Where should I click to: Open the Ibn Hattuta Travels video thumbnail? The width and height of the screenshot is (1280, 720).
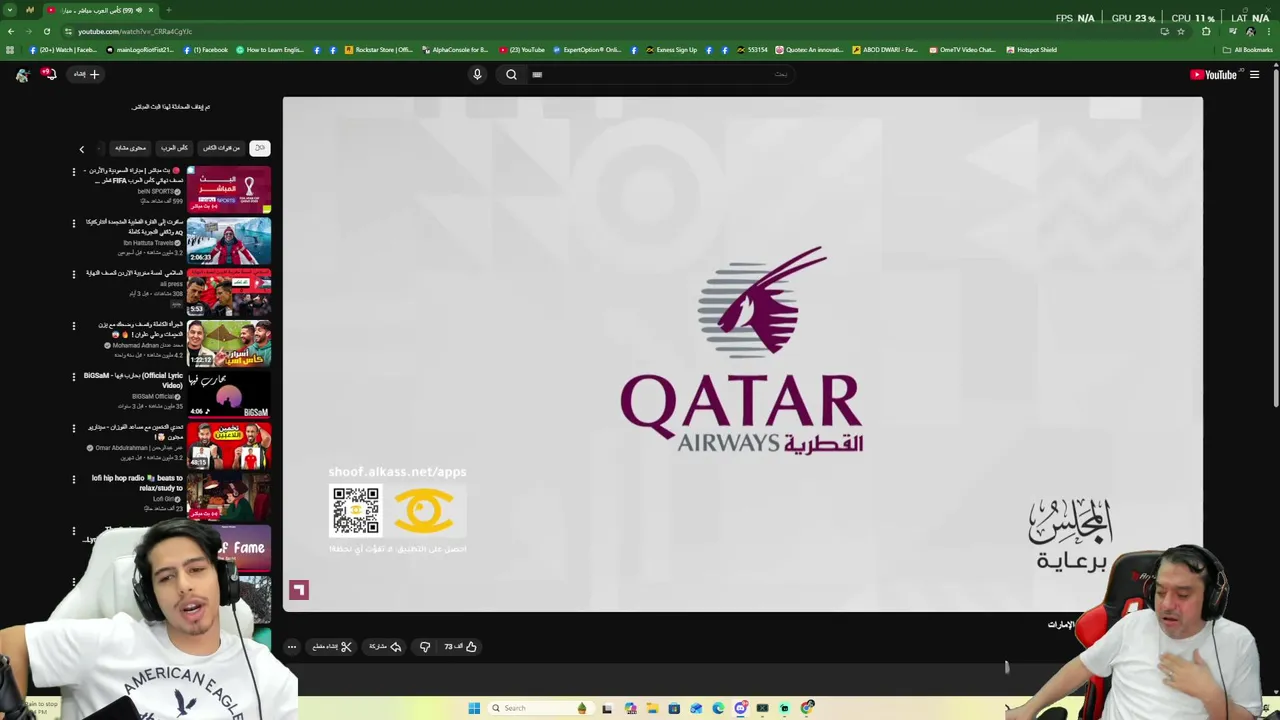(229, 241)
